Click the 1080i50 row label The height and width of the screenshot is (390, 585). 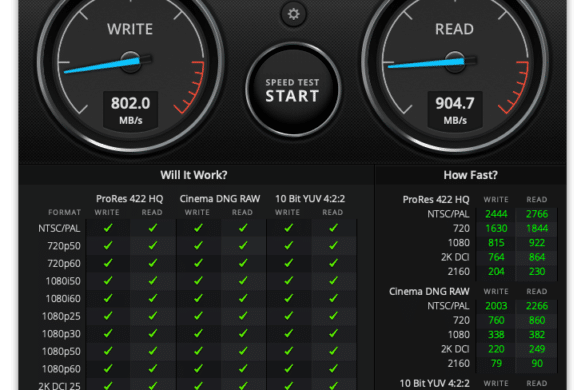click(x=63, y=281)
